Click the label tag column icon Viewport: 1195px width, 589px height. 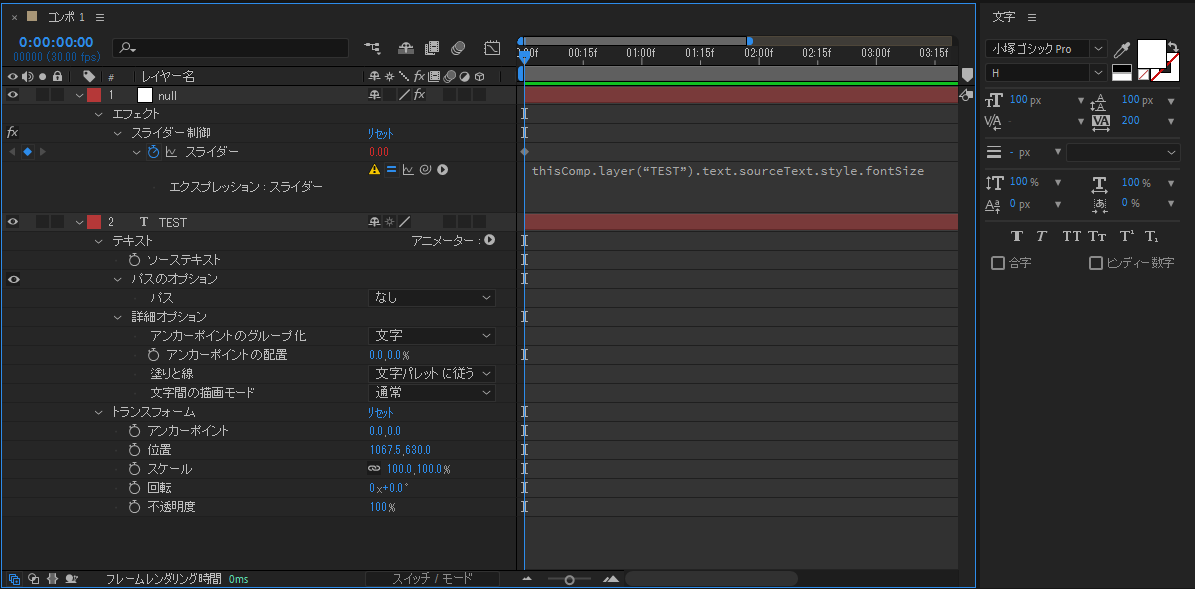[89, 76]
